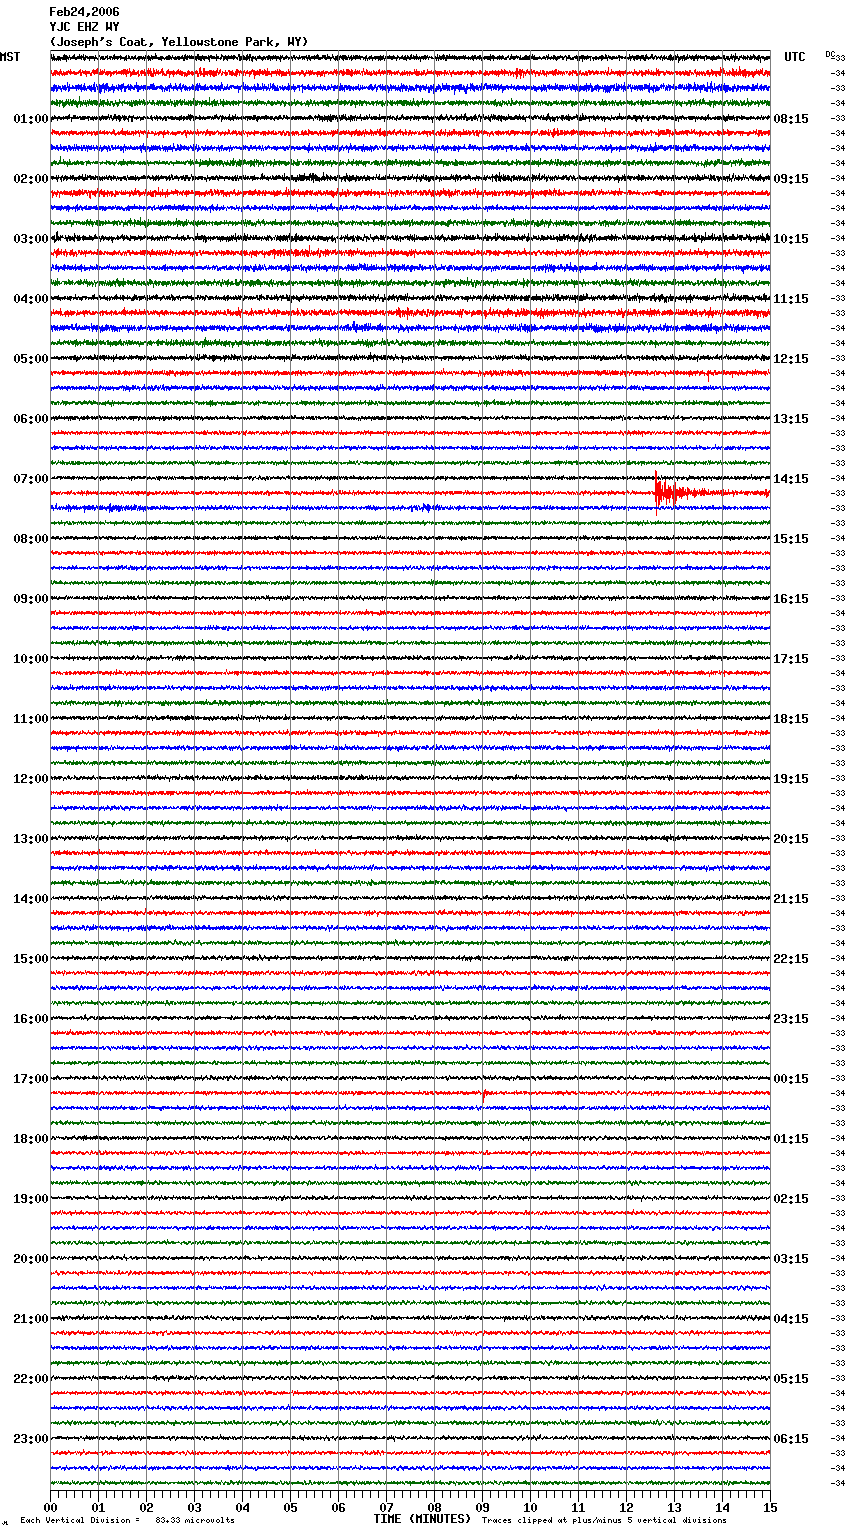Screen dimensions: 850x1534
Task: Select the 04:00 MST time label
Action: (x=31, y=299)
